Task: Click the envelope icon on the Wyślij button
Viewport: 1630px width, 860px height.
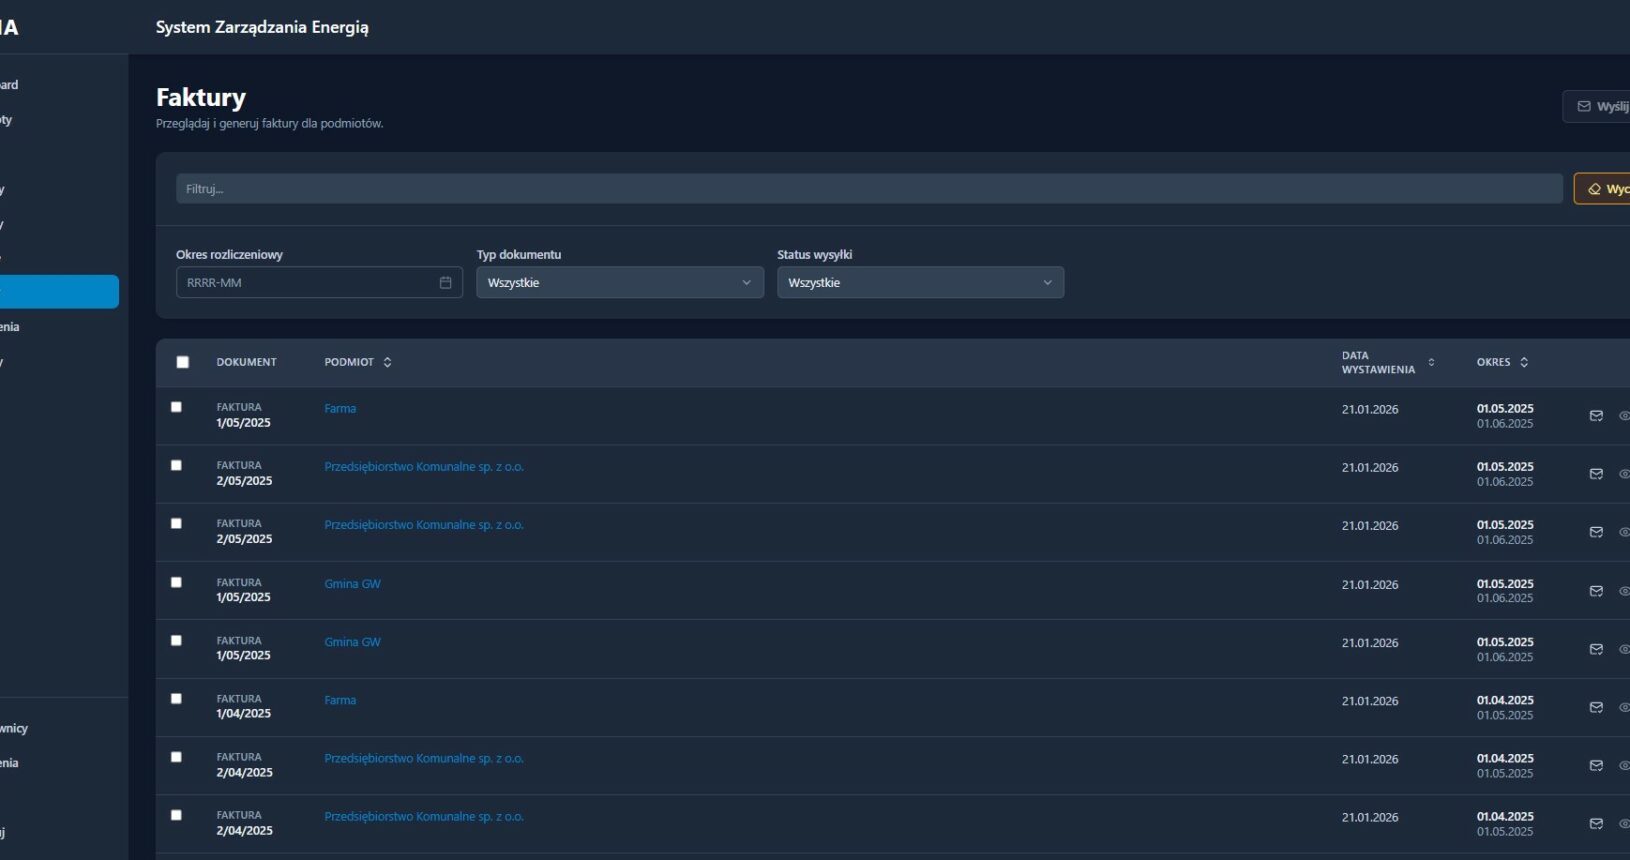Action: (x=1584, y=107)
